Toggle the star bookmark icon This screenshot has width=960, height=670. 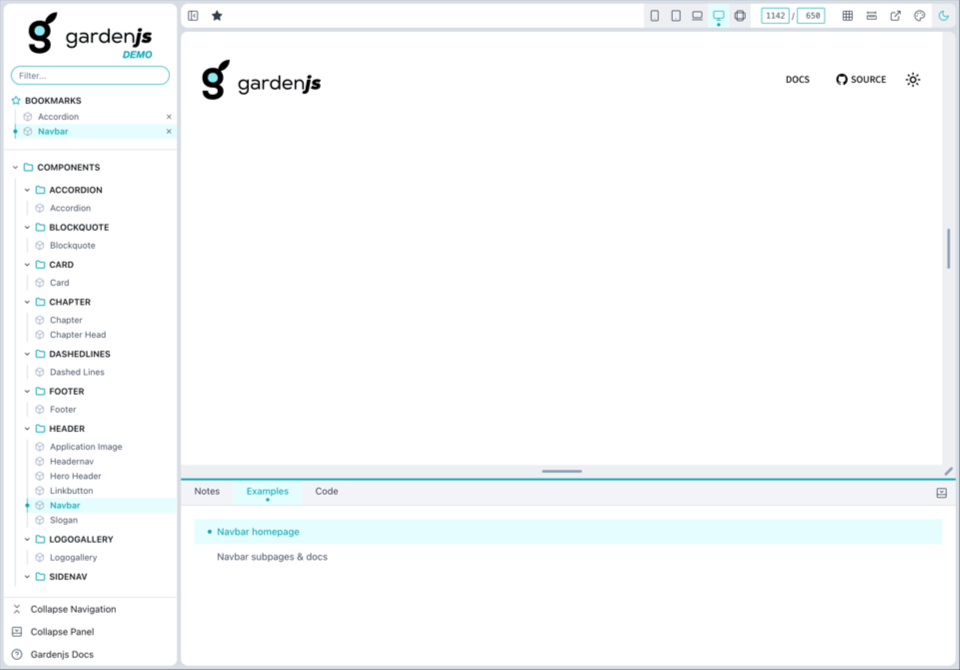216,15
